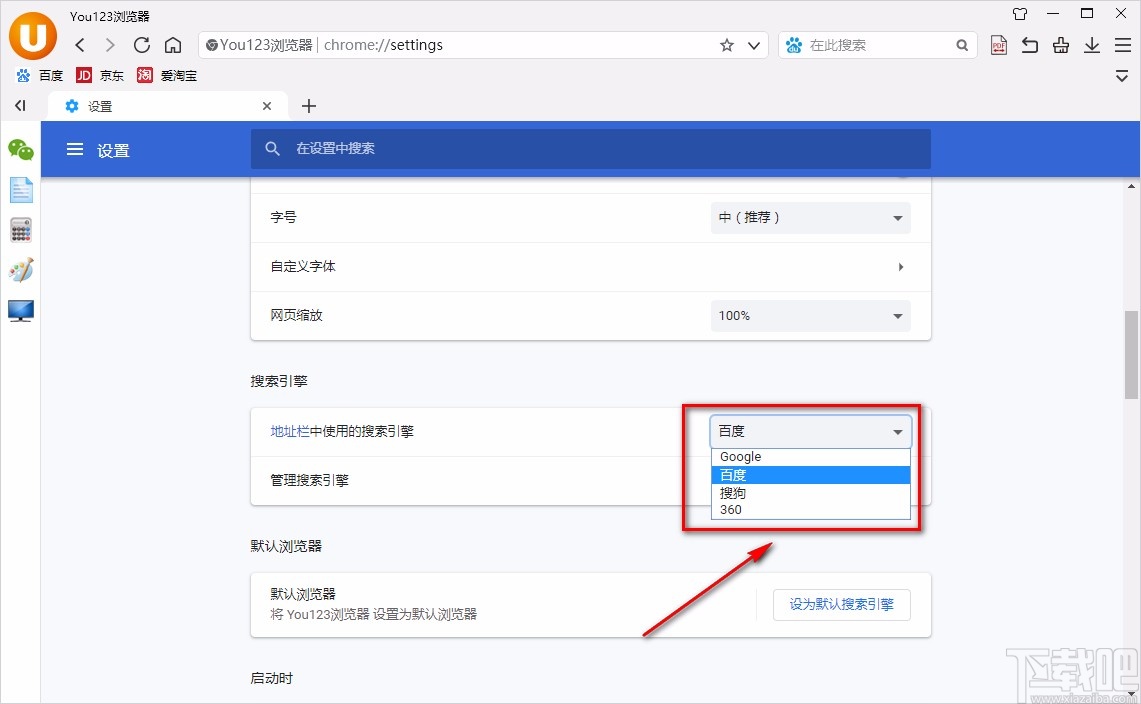1141x704 pixels.
Task: Open the 字号 dropdown
Action: coord(811,218)
